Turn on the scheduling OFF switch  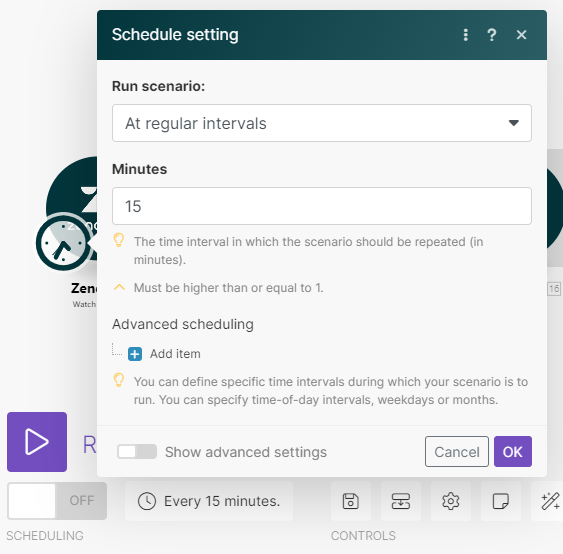(x=57, y=501)
